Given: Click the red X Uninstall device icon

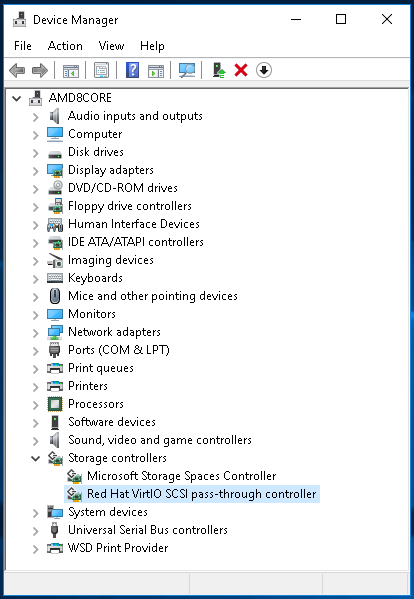Looking at the screenshot, I should (x=241, y=70).
